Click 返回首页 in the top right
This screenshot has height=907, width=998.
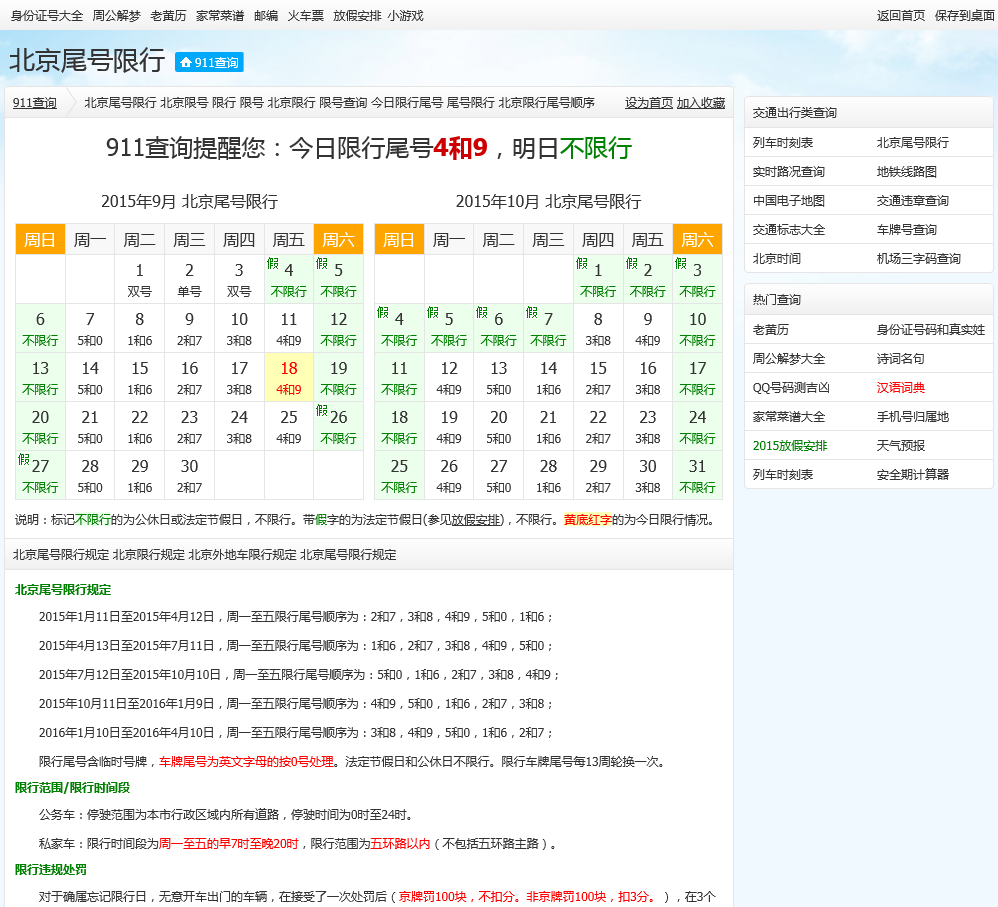pos(901,16)
